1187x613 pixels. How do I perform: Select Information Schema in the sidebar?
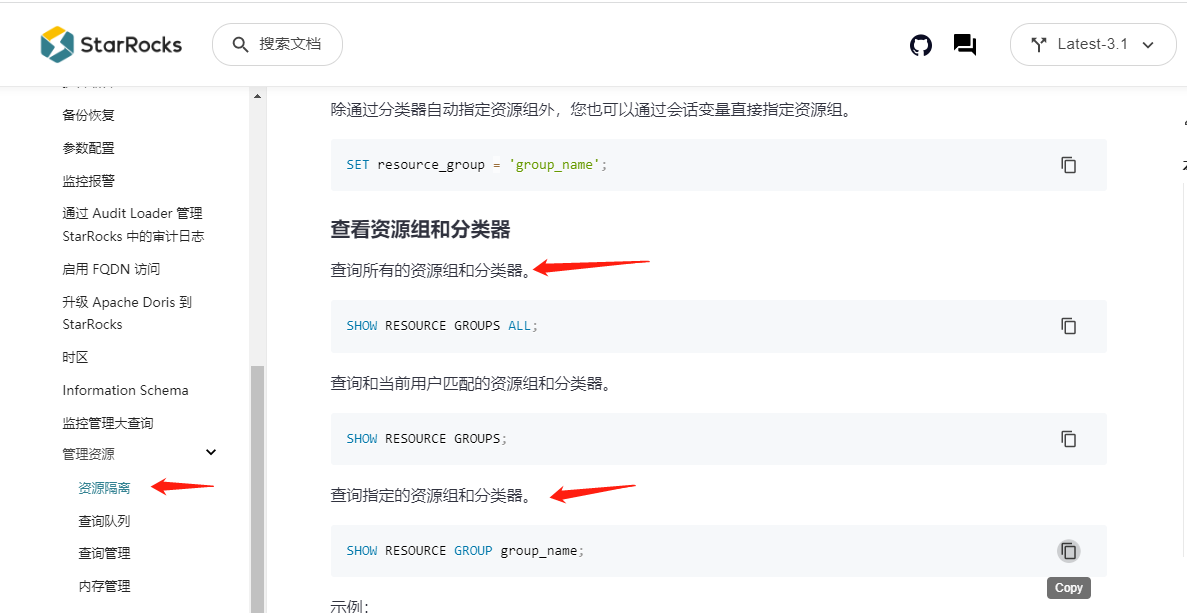[125, 390]
